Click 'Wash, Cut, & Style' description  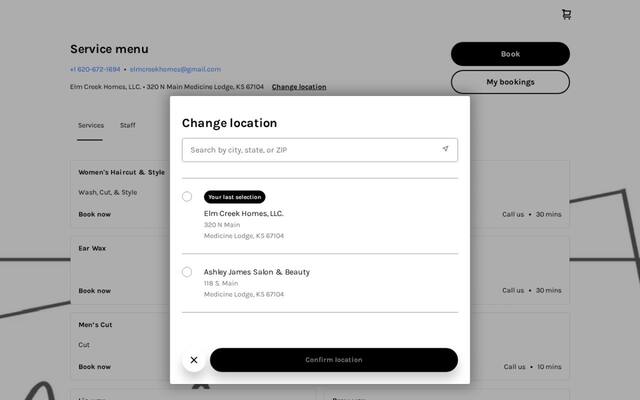tap(107, 192)
